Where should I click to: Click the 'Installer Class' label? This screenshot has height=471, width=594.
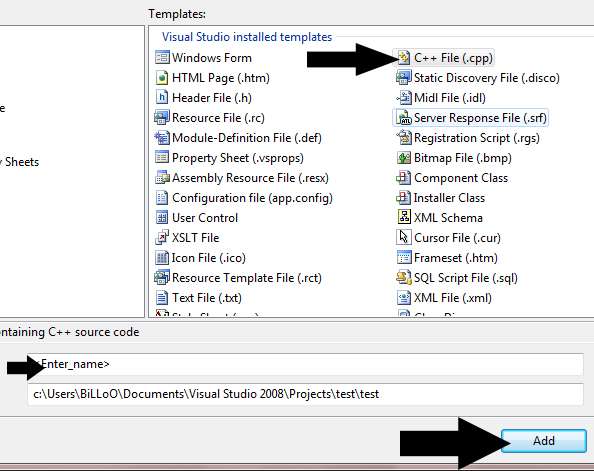coord(449,198)
